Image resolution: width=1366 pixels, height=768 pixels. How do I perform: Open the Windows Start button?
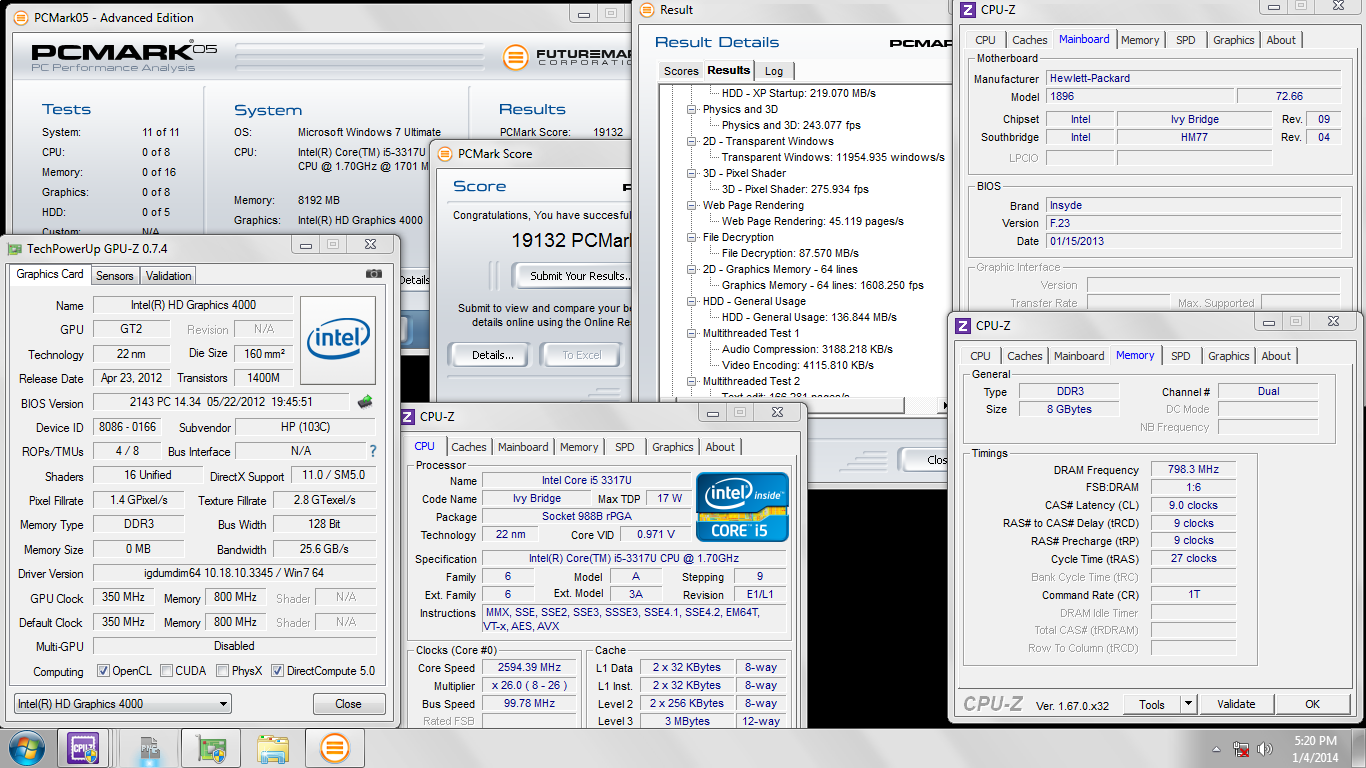[25, 748]
